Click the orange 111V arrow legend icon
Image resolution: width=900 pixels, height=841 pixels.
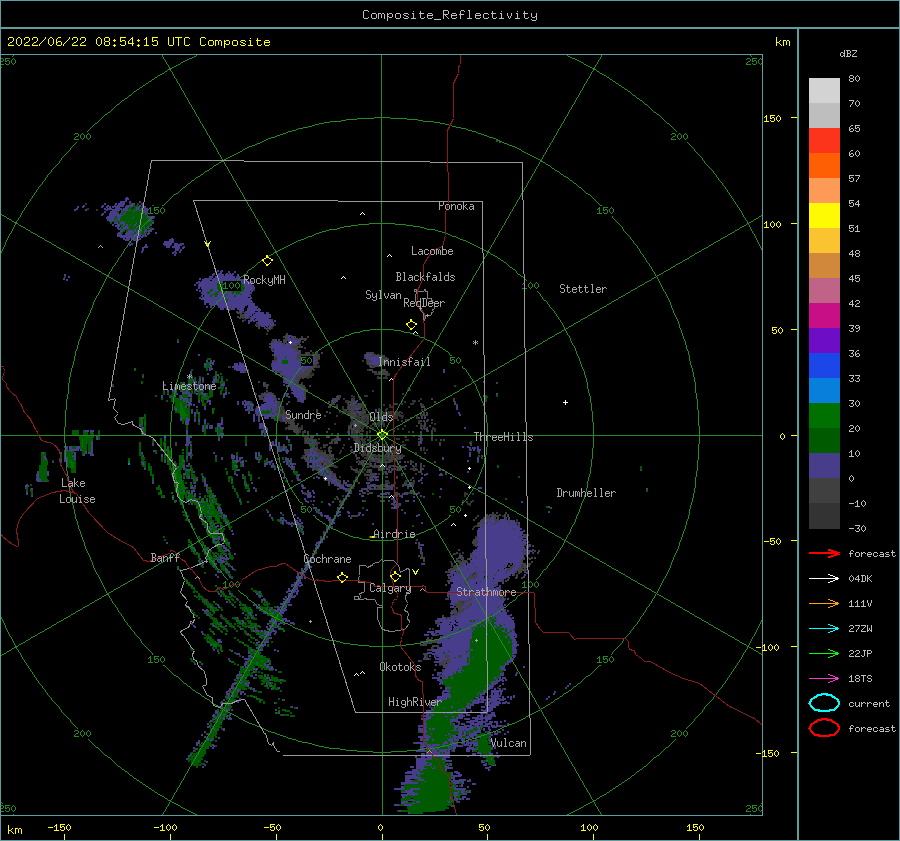tap(824, 603)
